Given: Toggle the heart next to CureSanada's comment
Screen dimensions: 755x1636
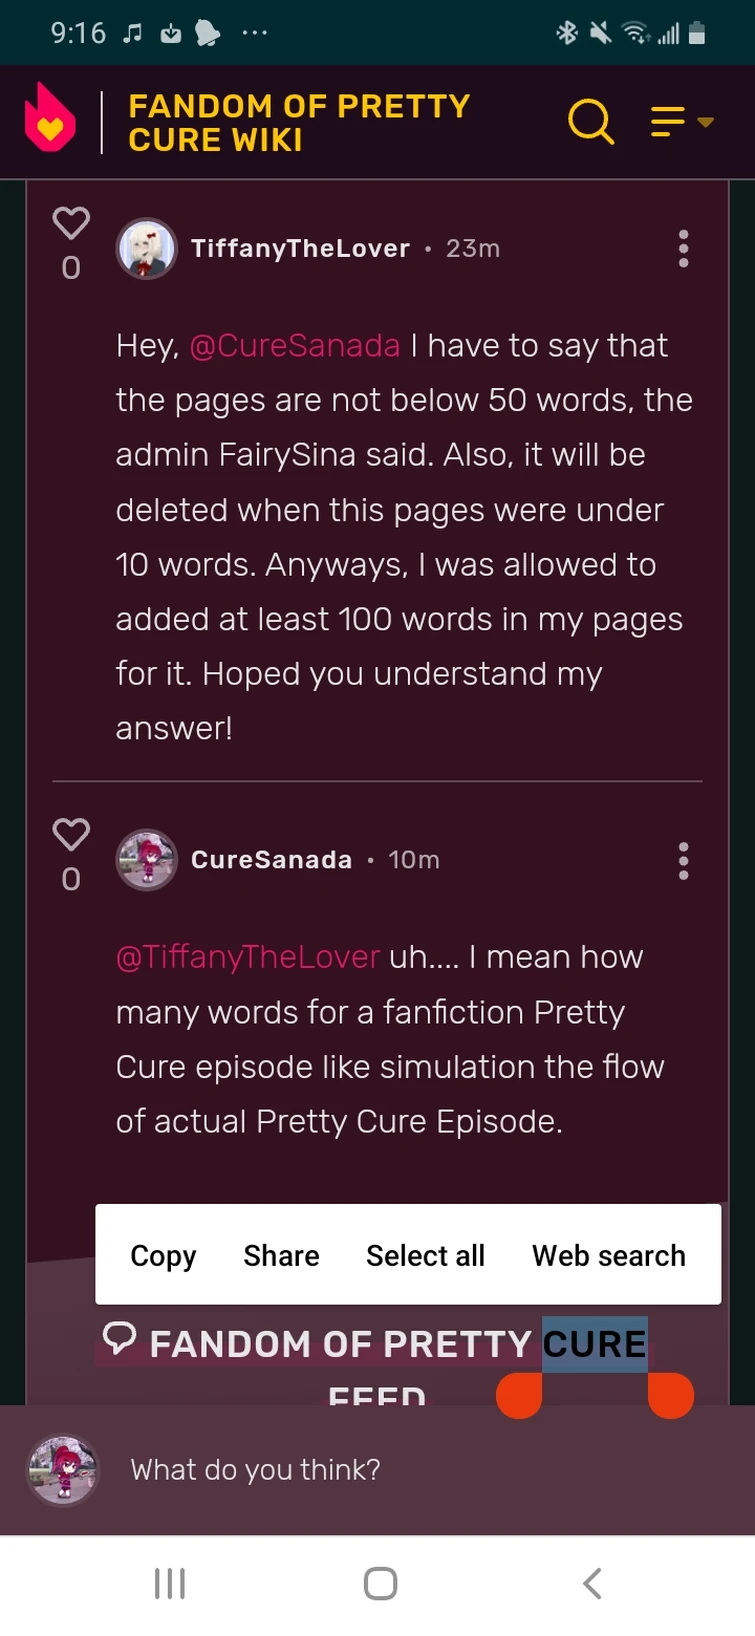Looking at the screenshot, I should pos(71,835).
